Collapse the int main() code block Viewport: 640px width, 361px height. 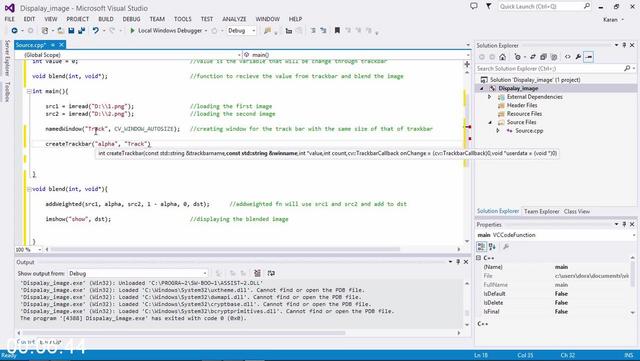click(29, 91)
